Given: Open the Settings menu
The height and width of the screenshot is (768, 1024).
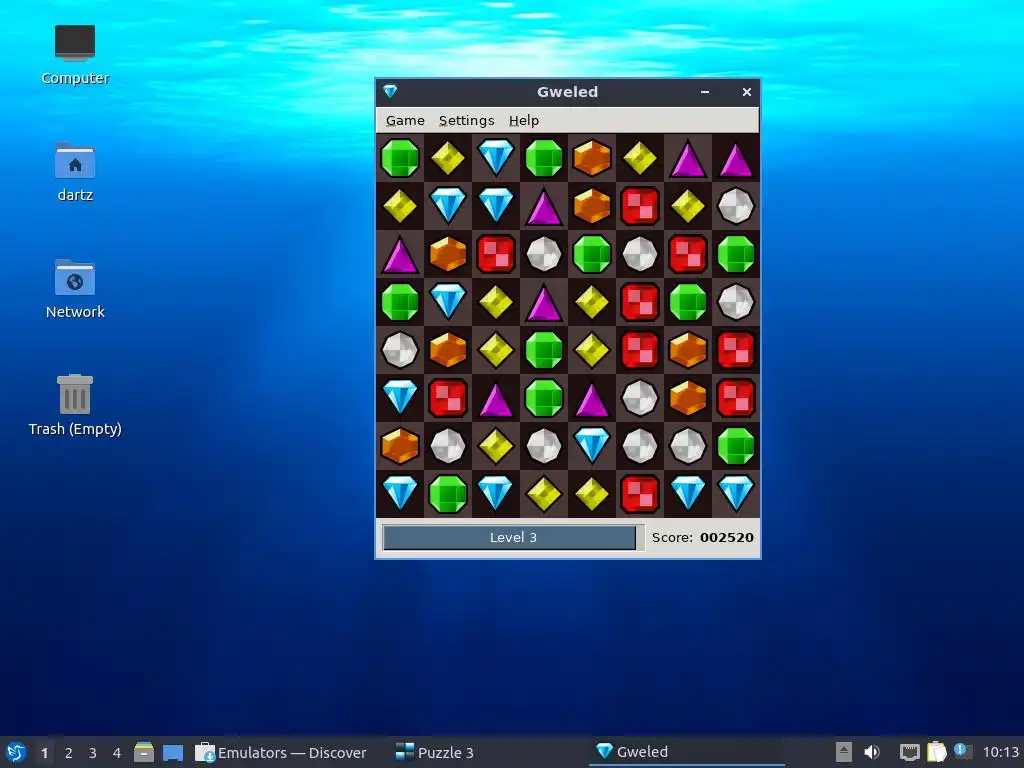Looking at the screenshot, I should pos(466,120).
